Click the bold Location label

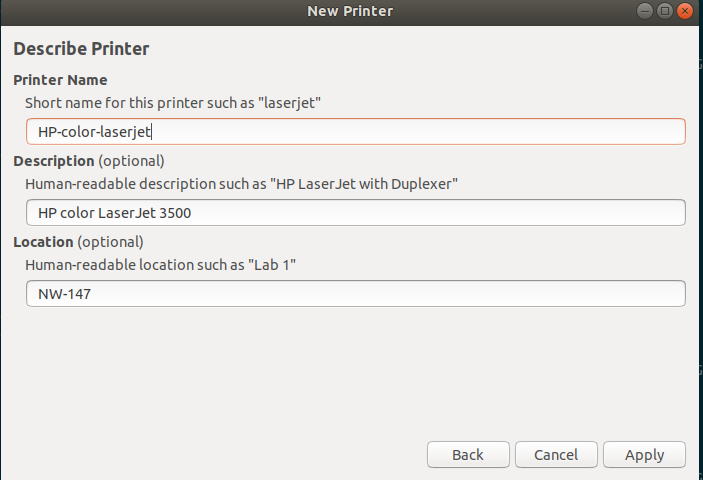(x=43, y=242)
